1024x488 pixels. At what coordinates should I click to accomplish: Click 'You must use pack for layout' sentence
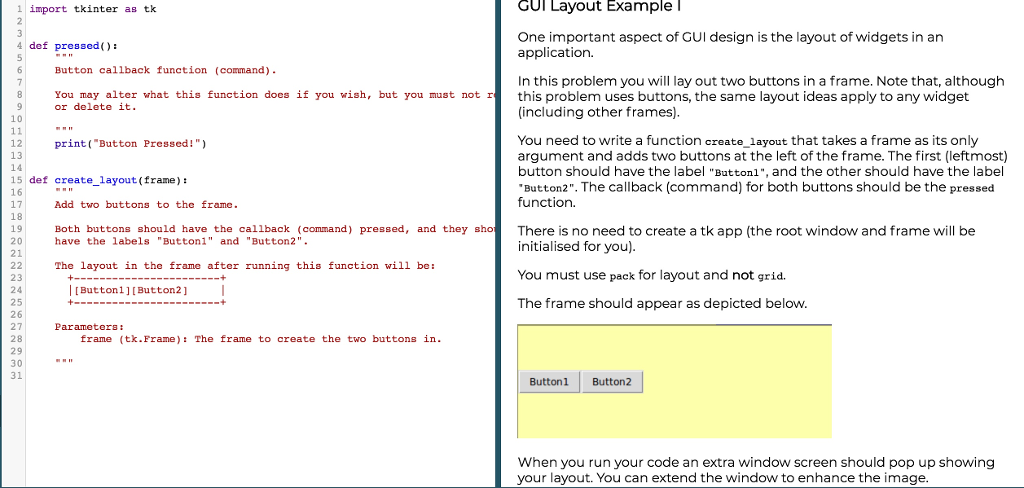click(651, 275)
